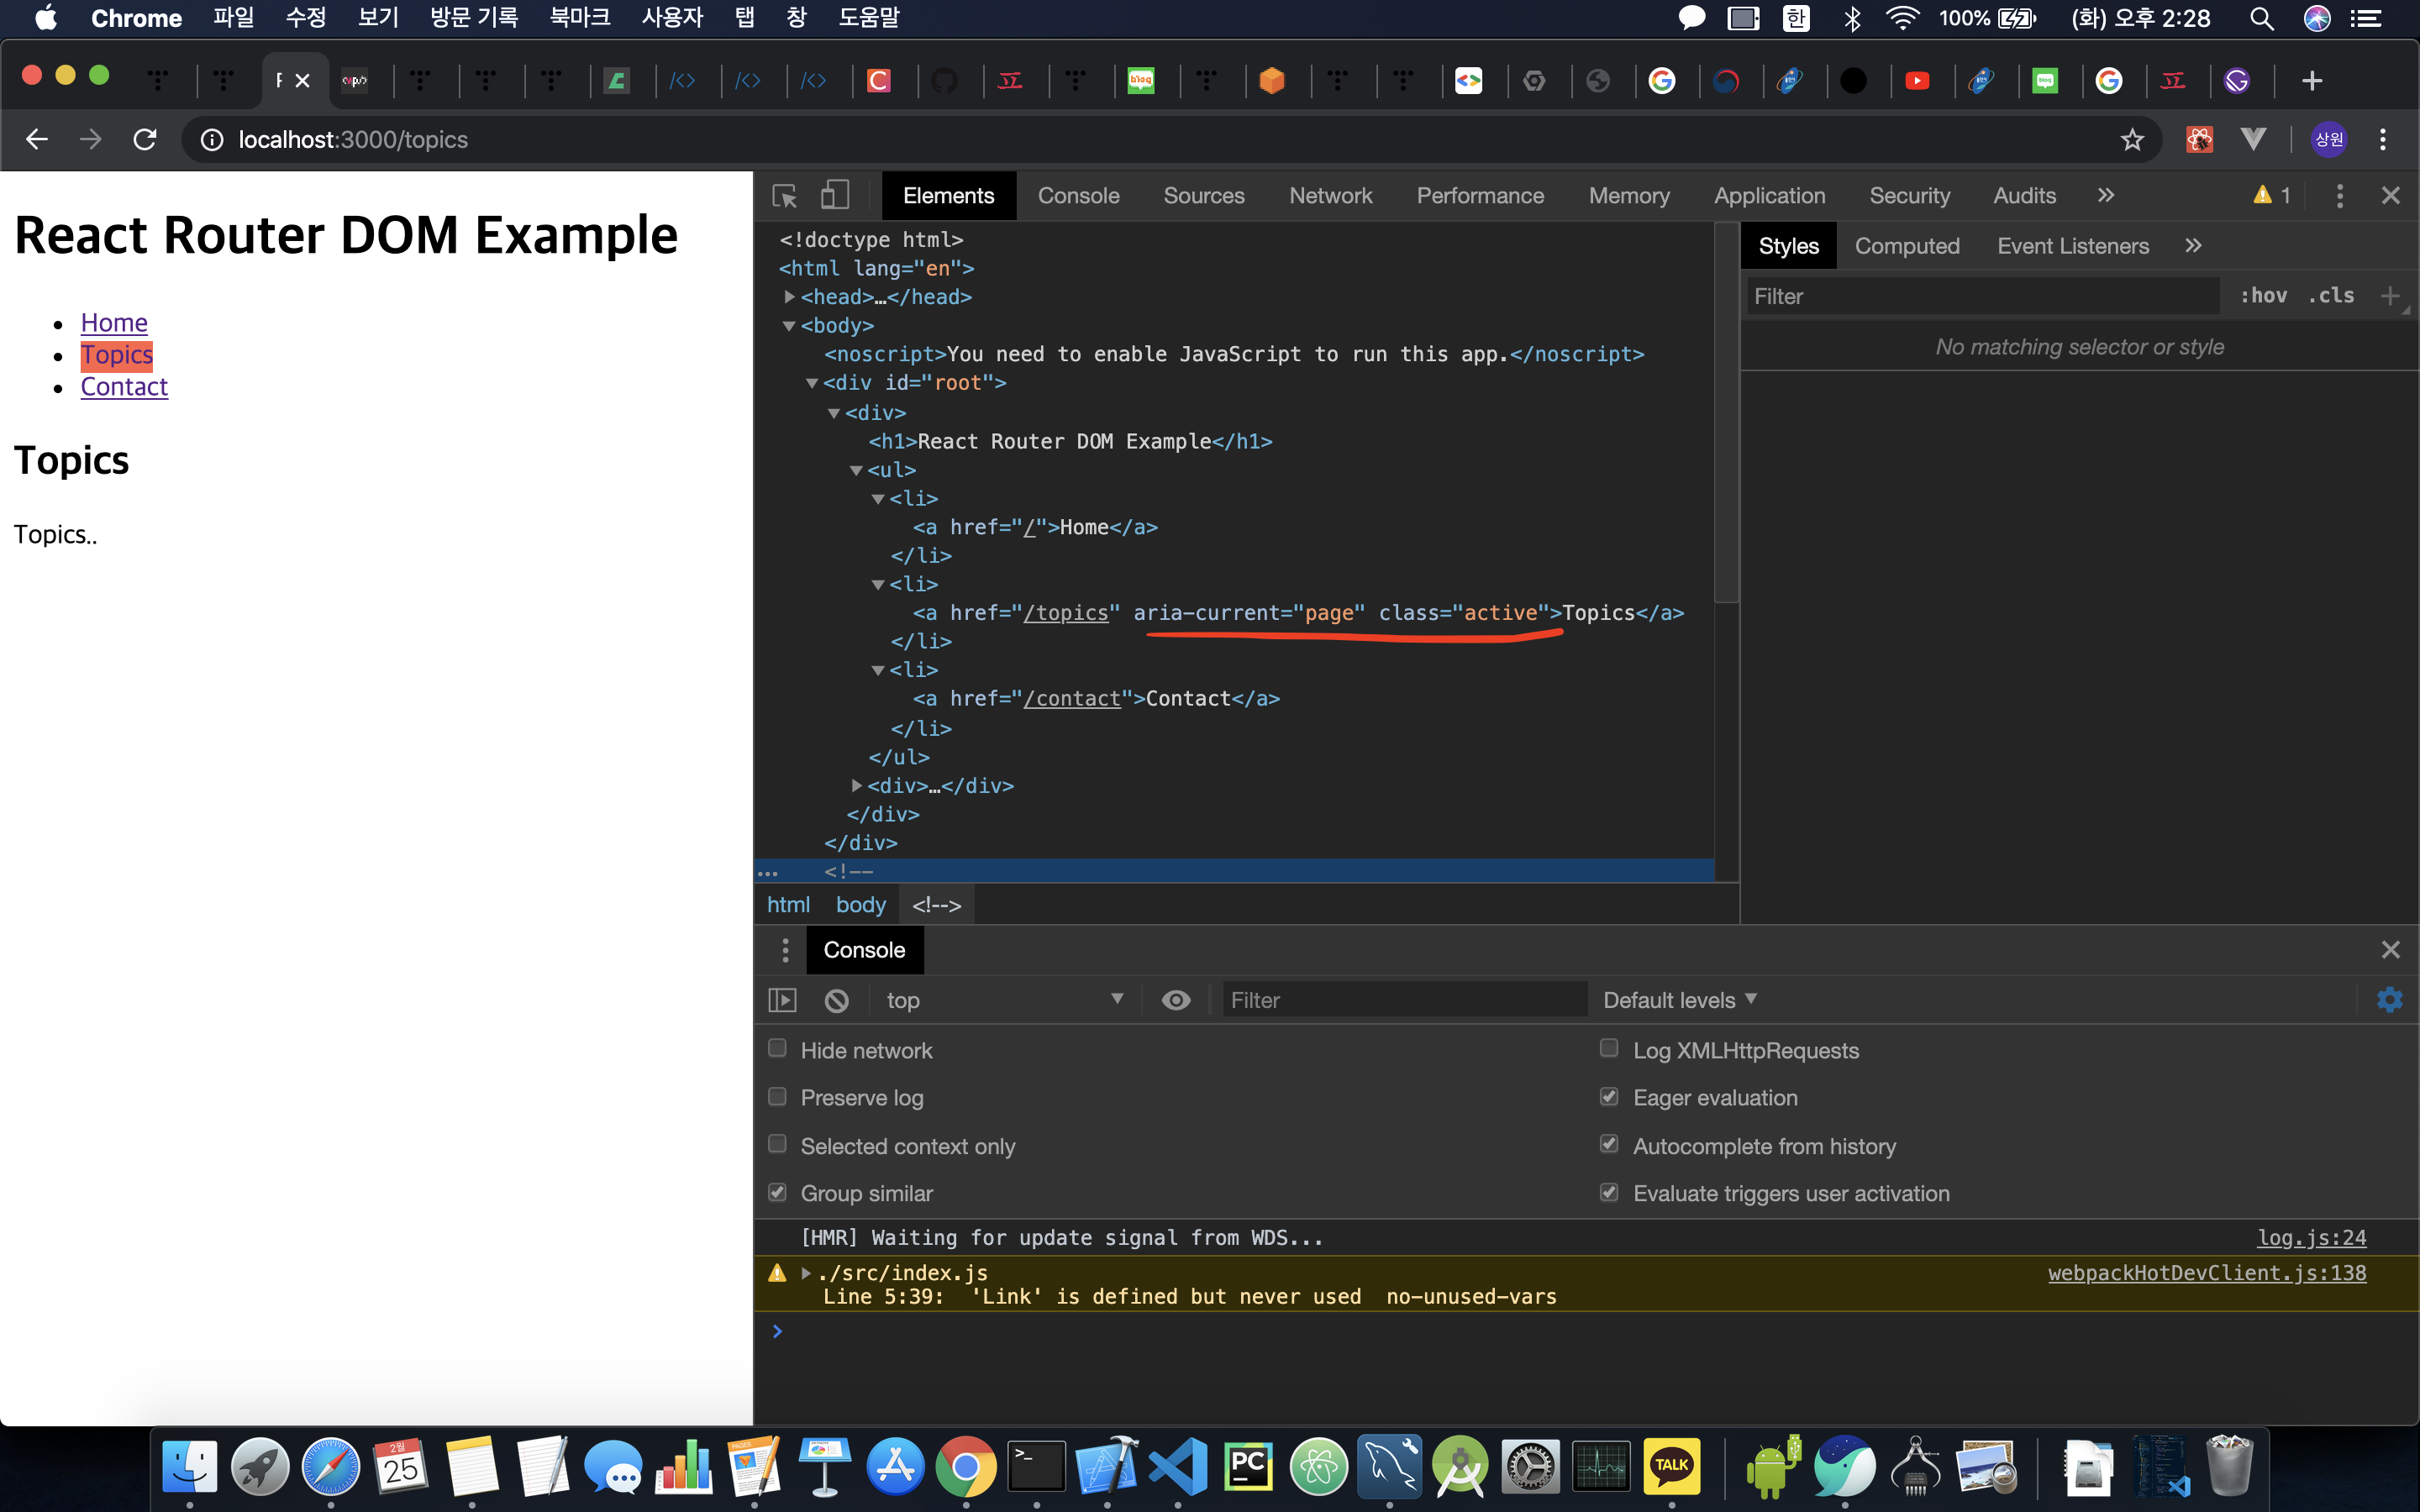Check the Hide network option
The image size is (2420, 1512).
point(777,1049)
